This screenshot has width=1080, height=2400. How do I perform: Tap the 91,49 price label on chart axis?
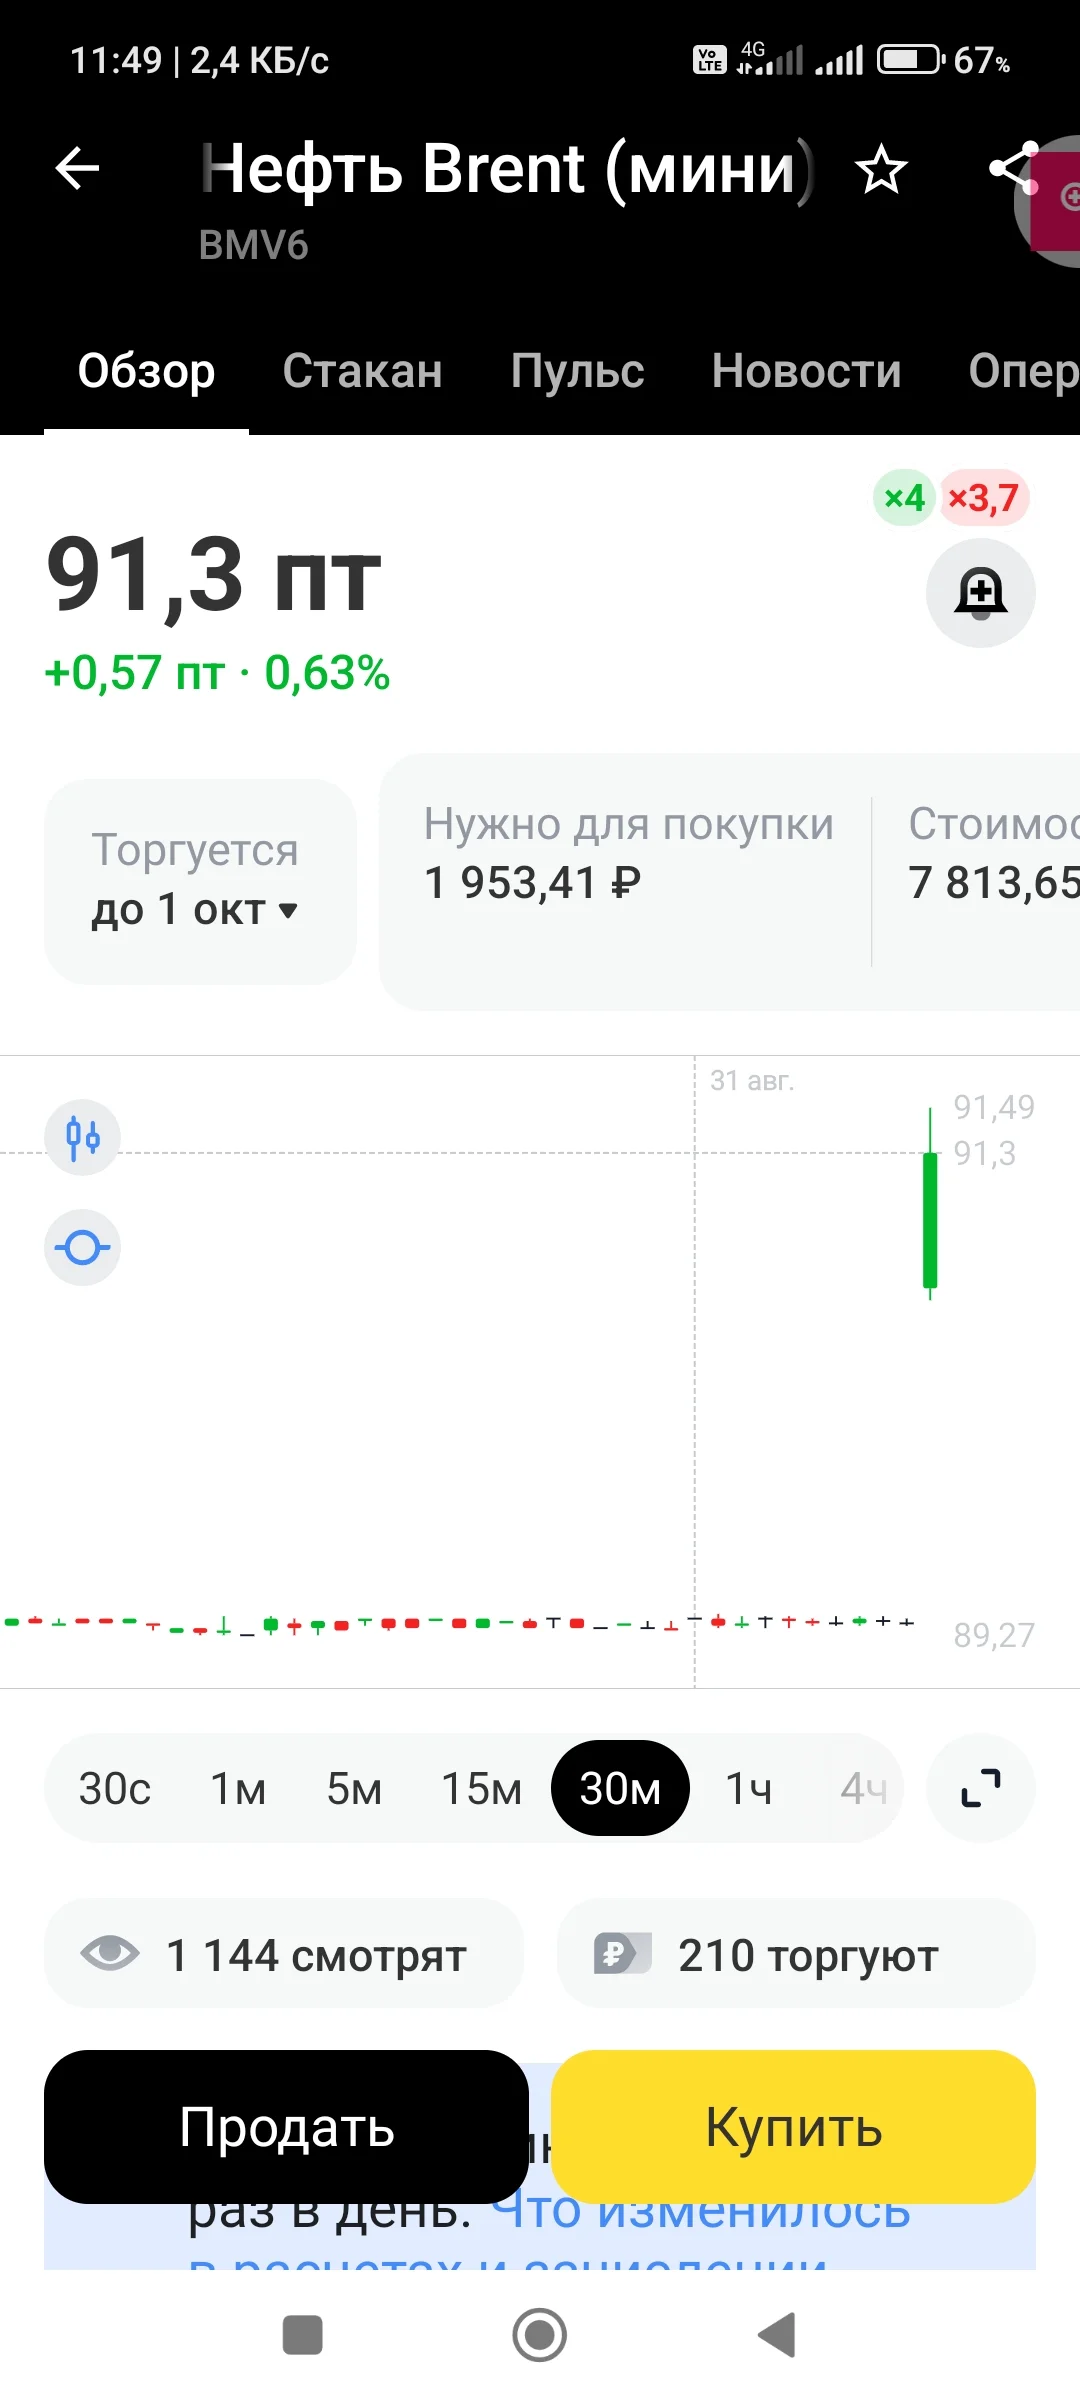[x=994, y=1107]
